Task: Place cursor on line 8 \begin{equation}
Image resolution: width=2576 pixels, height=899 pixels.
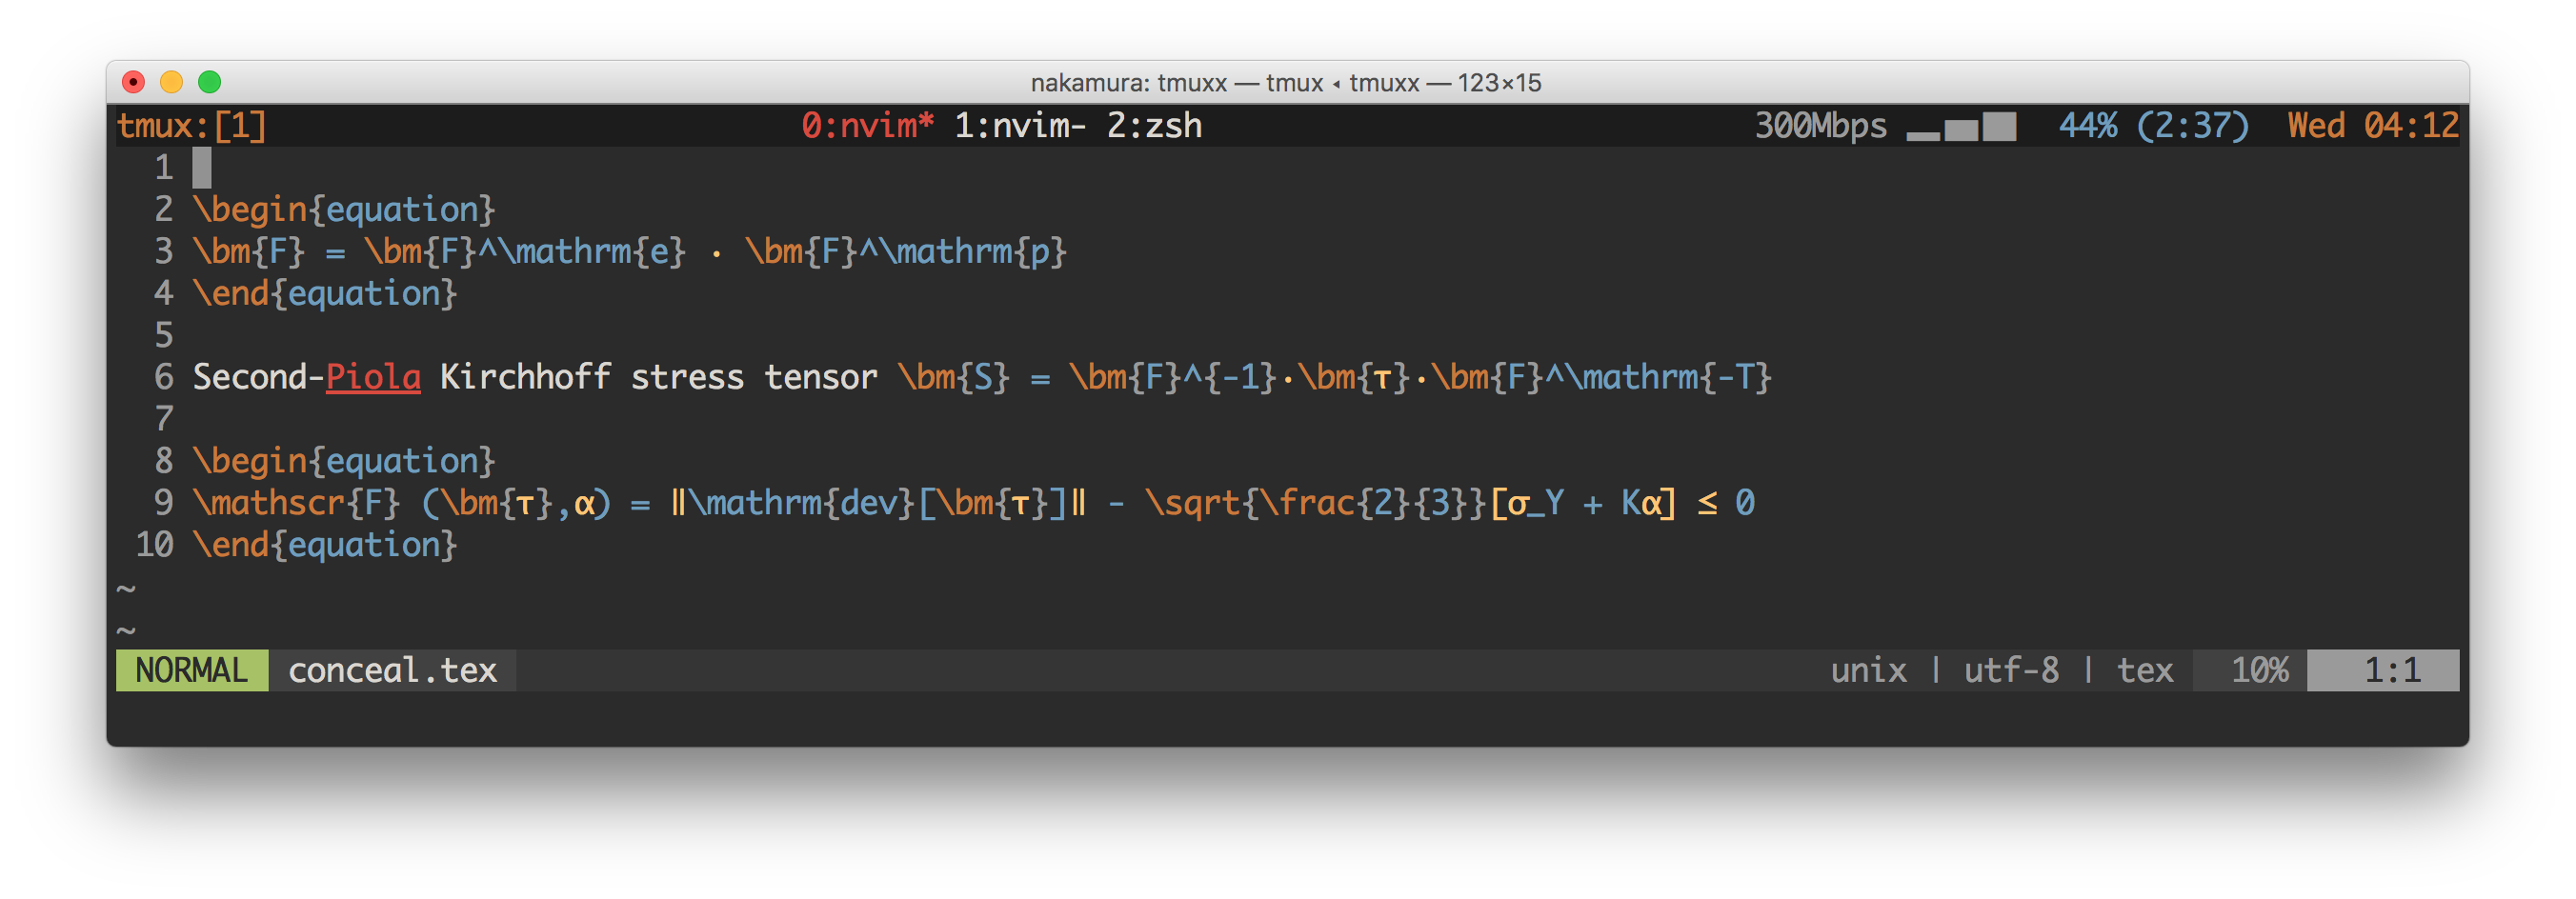Action: point(344,462)
